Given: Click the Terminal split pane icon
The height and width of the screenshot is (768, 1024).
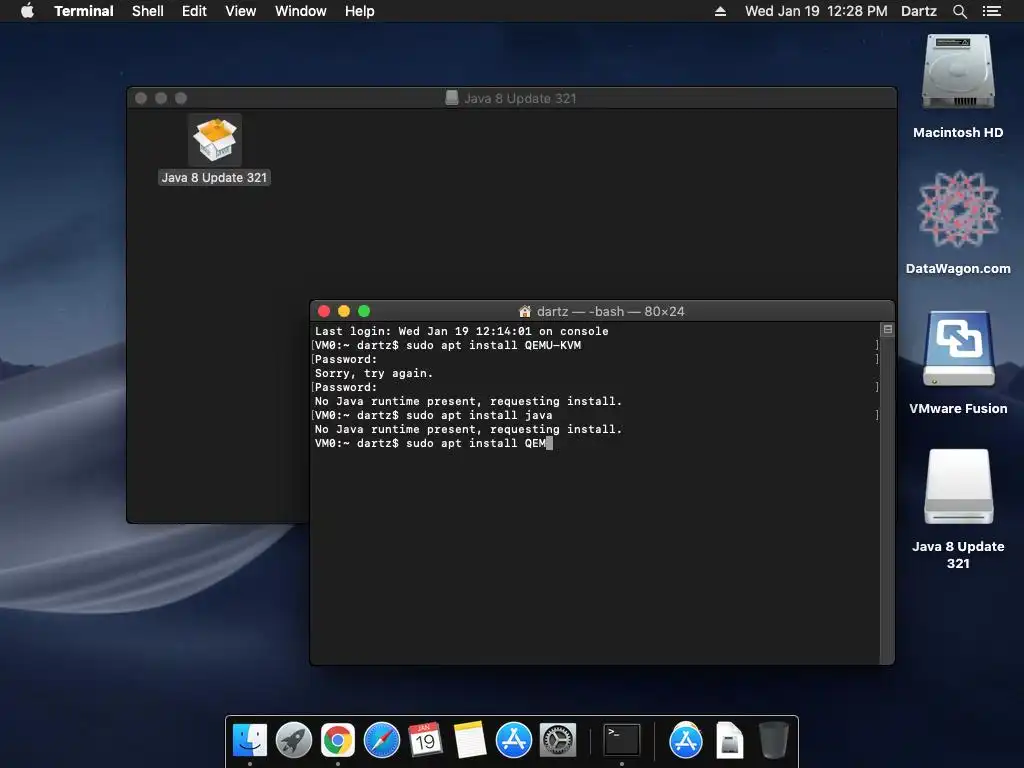Looking at the screenshot, I should click(x=888, y=329).
